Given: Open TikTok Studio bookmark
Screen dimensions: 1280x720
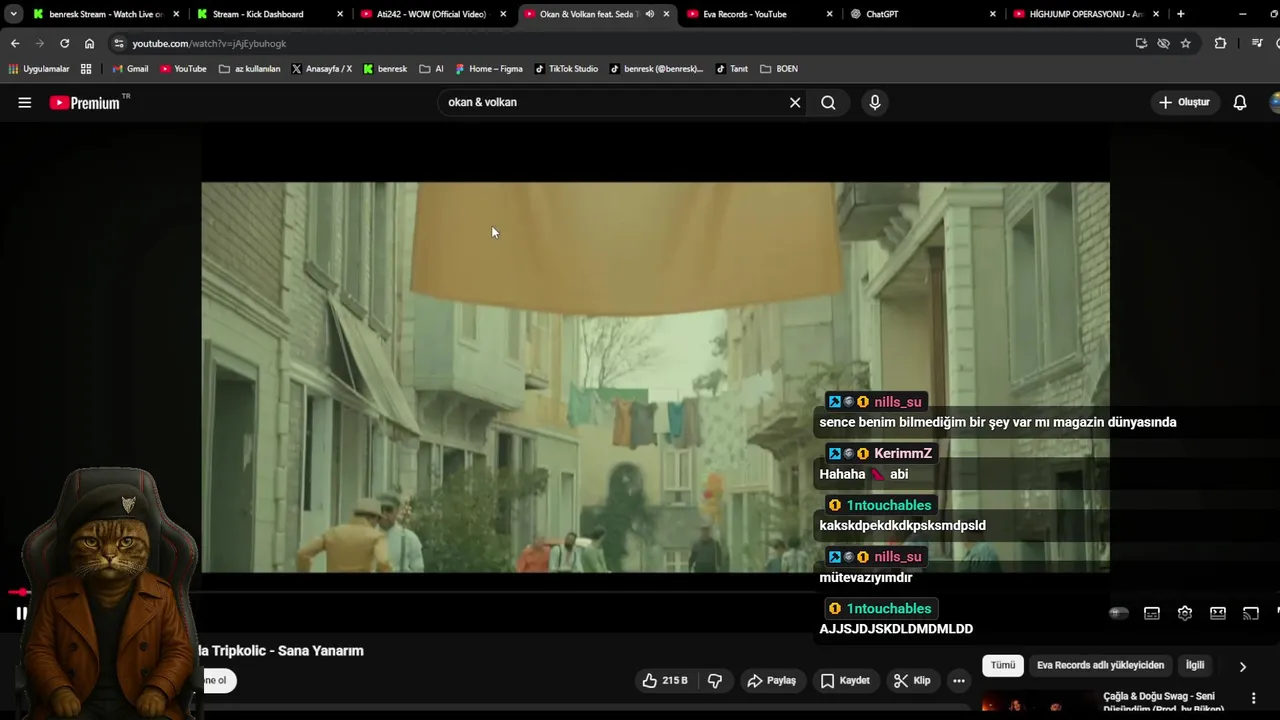Looking at the screenshot, I should pyautogui.click(x=566, y=69).
